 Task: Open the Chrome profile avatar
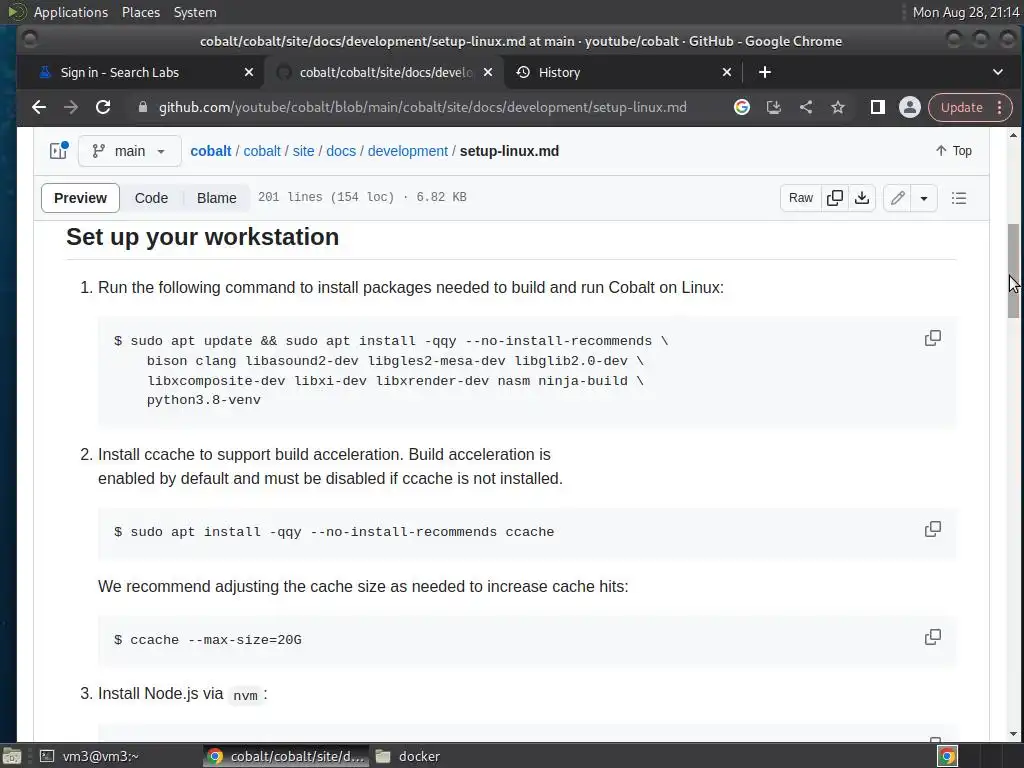coord(910,107)
